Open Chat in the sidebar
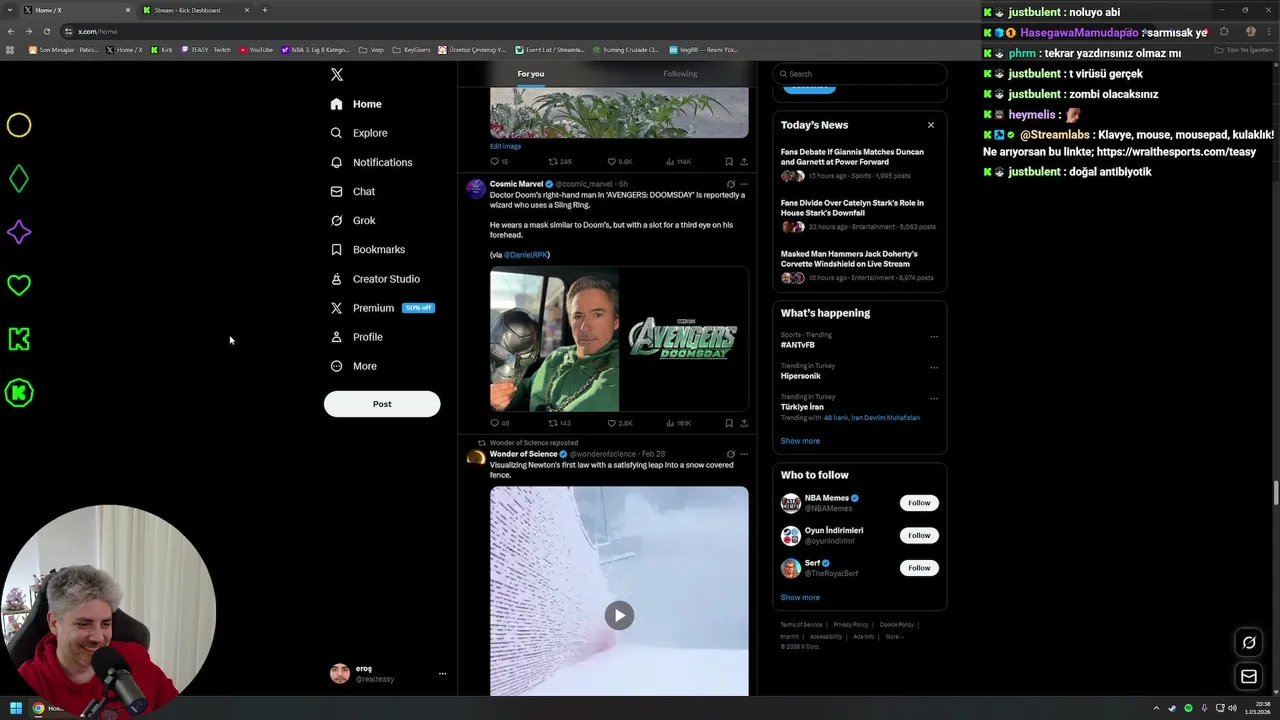The image size is (1280, 720). click(353, 191)
